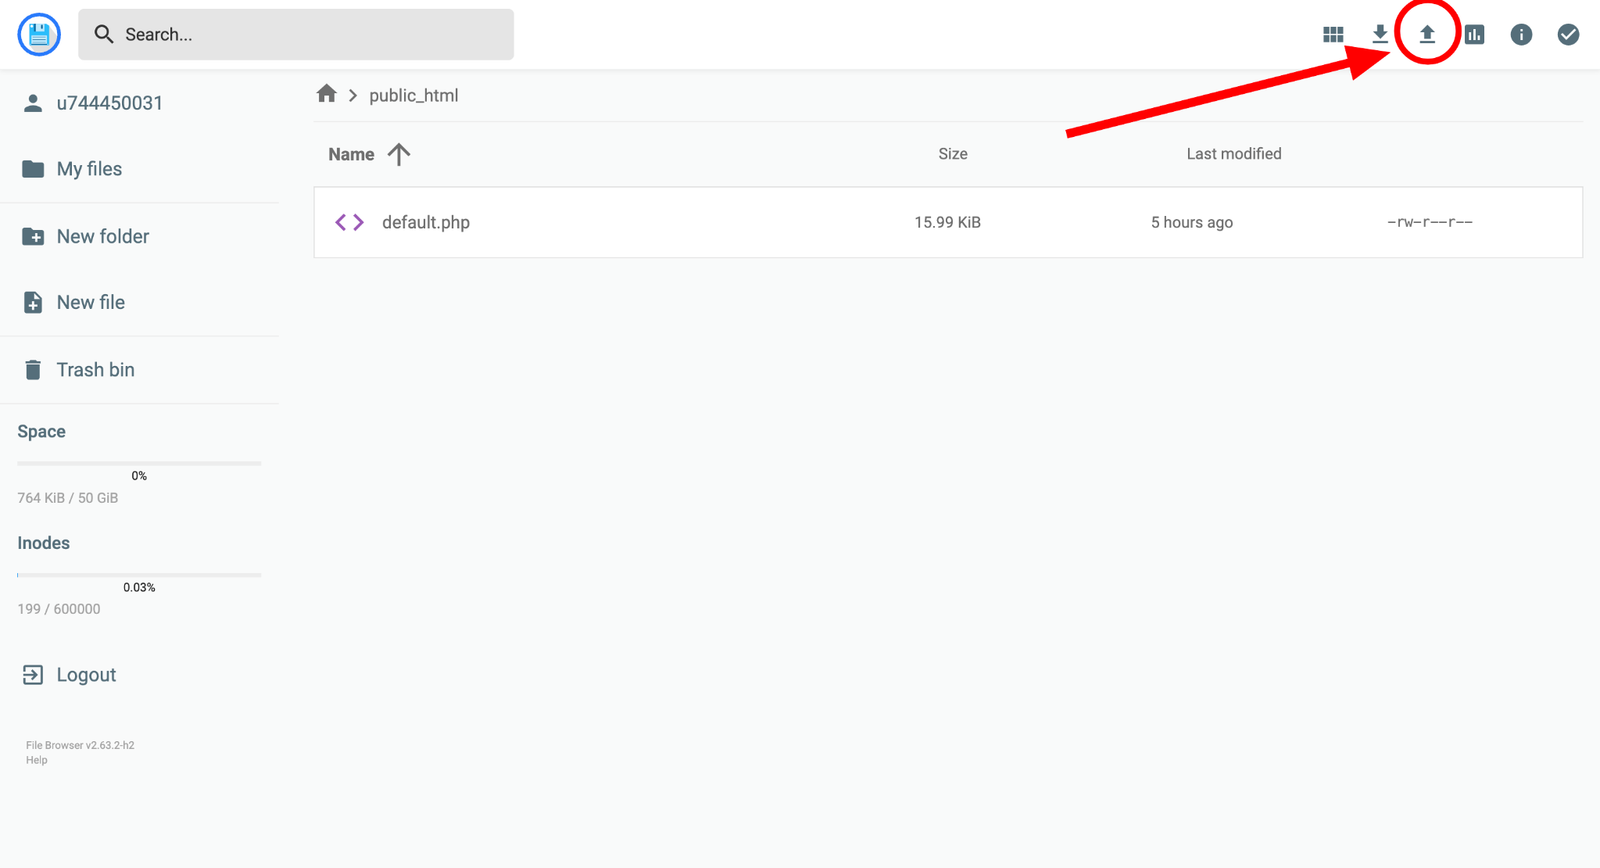Click the exit icon beside Logout
Screen dimensions: 1600x868
pyautogui.click(x=33, y=675)
